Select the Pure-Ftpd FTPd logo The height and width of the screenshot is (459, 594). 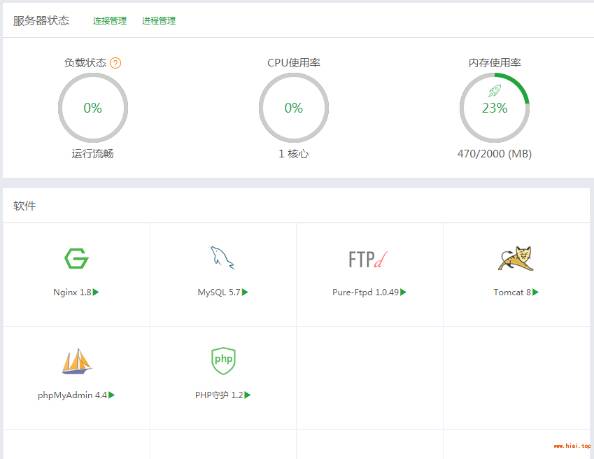368,259
